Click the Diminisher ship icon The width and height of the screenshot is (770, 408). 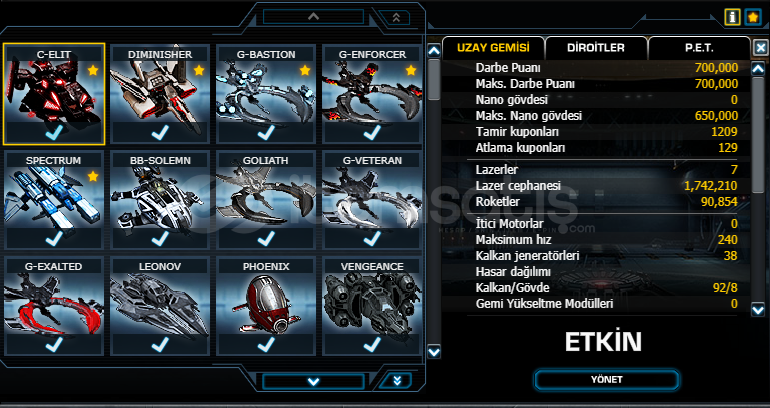160,94
